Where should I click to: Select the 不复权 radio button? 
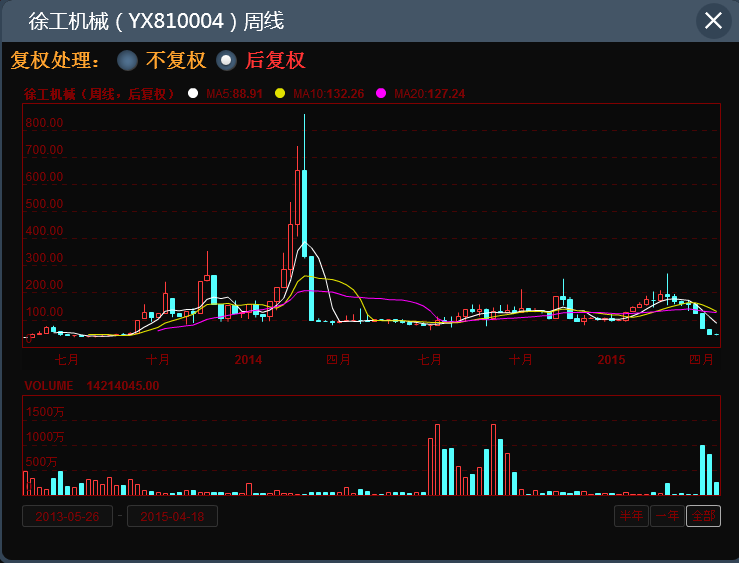click(127, 61)
